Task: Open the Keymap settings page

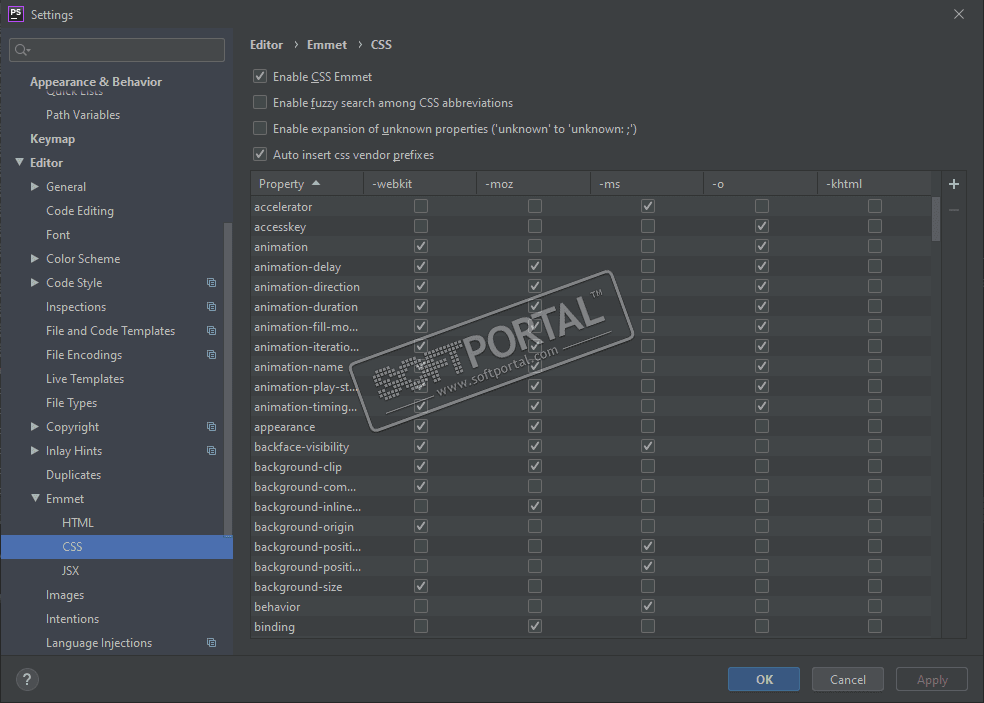Action: click(53, 139)
